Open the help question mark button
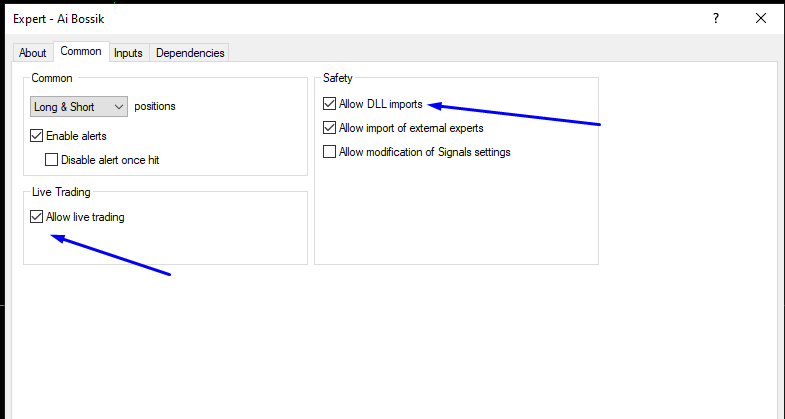This screenshot has width=785, height=419. 715,19
